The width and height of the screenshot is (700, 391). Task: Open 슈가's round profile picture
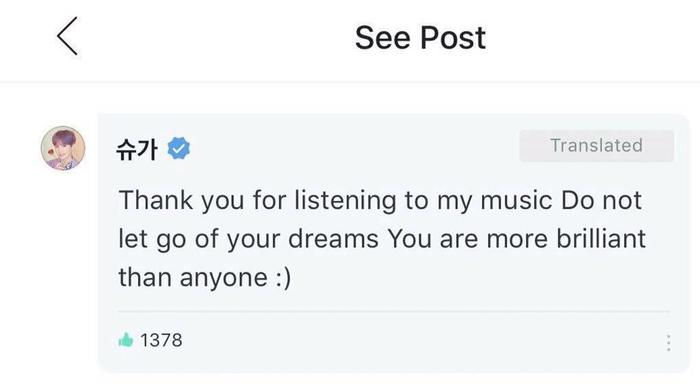63,148
